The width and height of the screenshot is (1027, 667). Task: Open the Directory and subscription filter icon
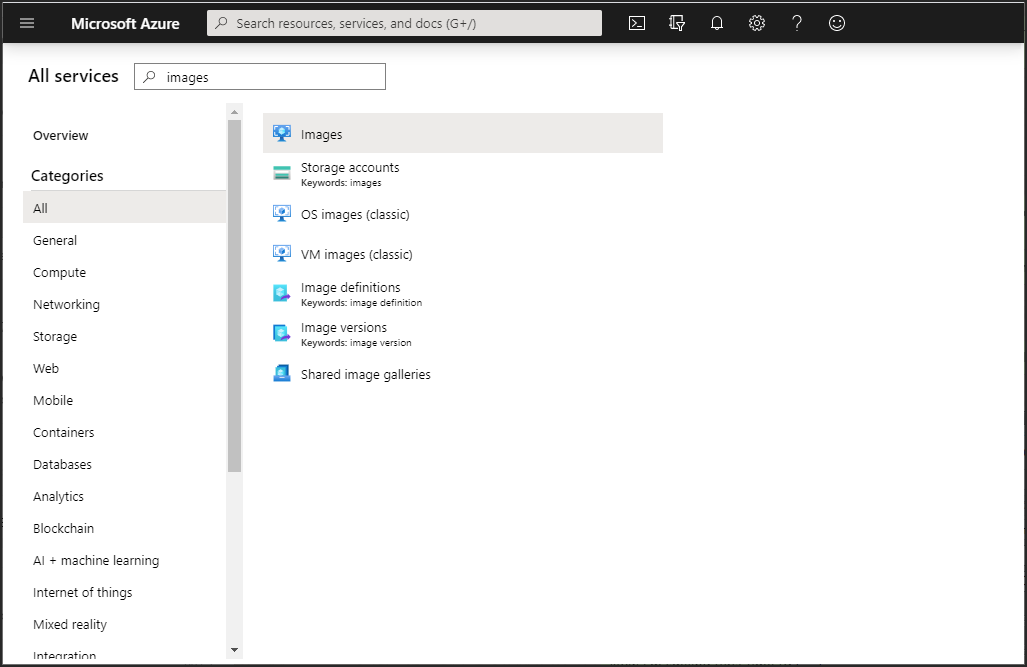677,24
